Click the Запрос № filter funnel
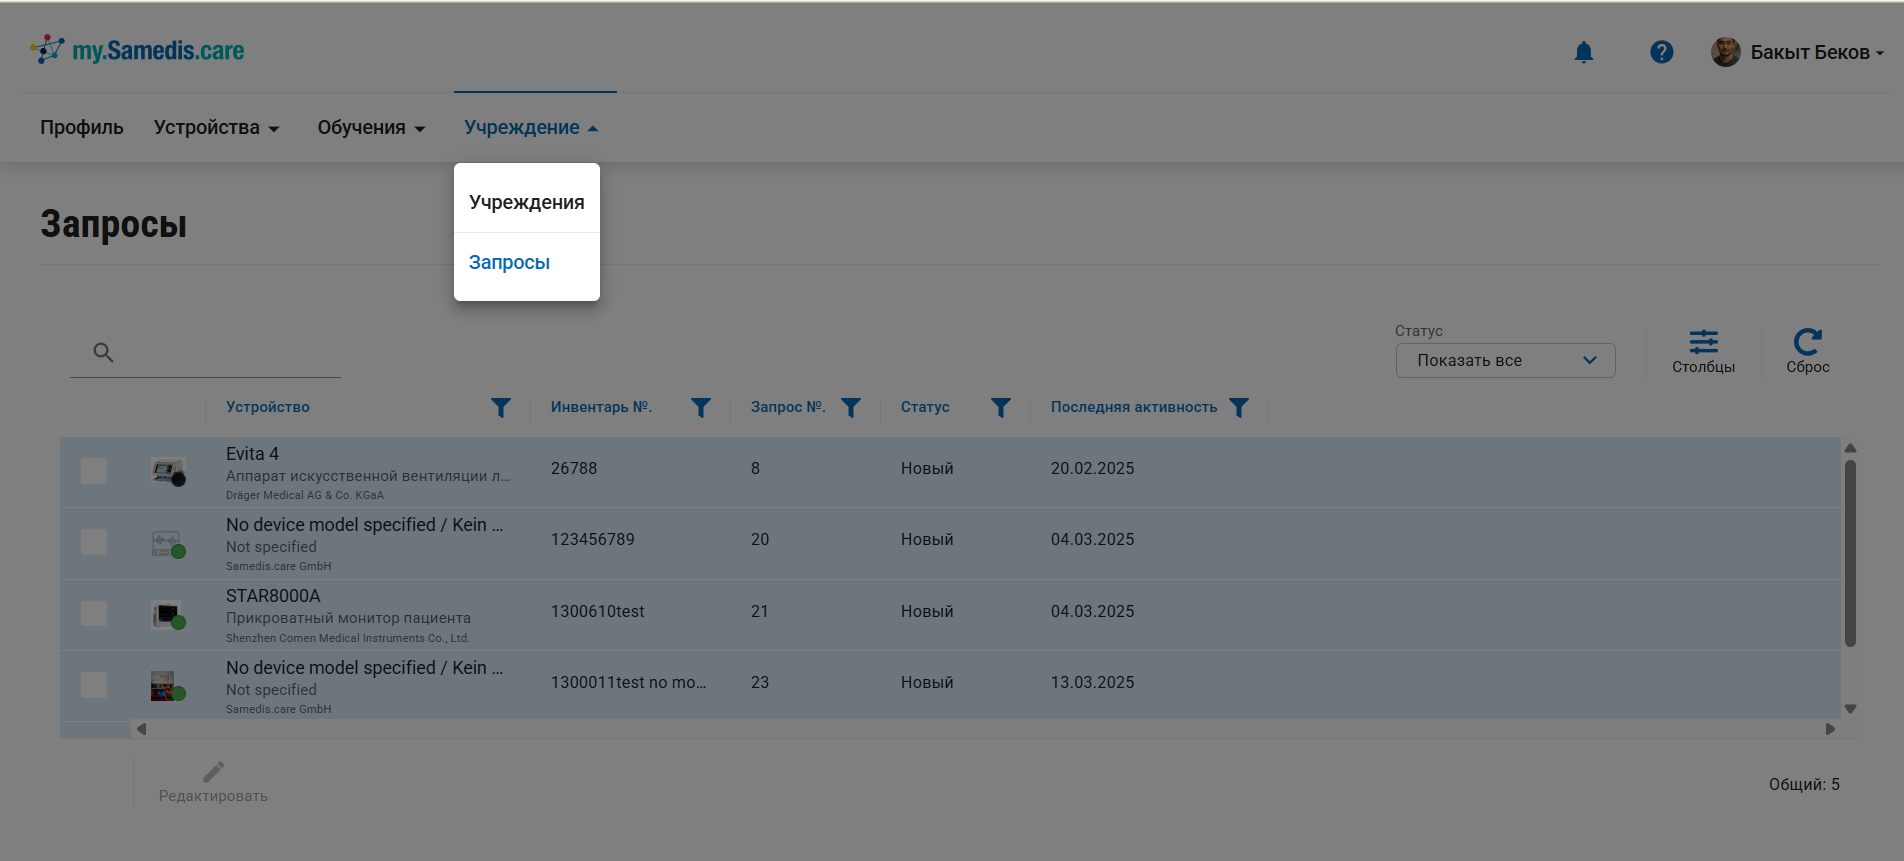The height and width of the screenshot is (861, 1904). tap(851, 407)
